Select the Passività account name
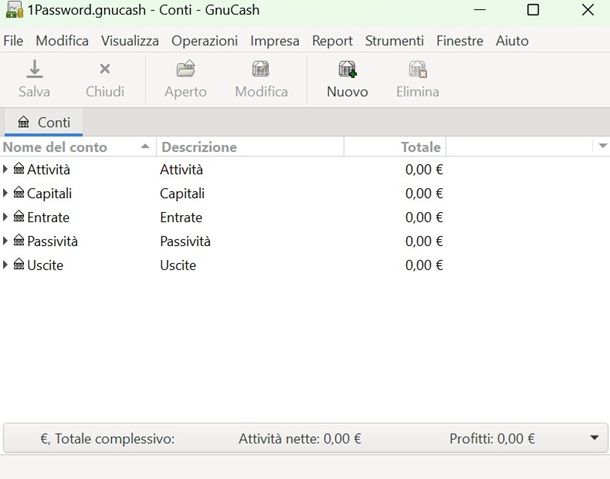Viewport: 610px width, 479px height. pyautogui.click(x=53, y=241)
